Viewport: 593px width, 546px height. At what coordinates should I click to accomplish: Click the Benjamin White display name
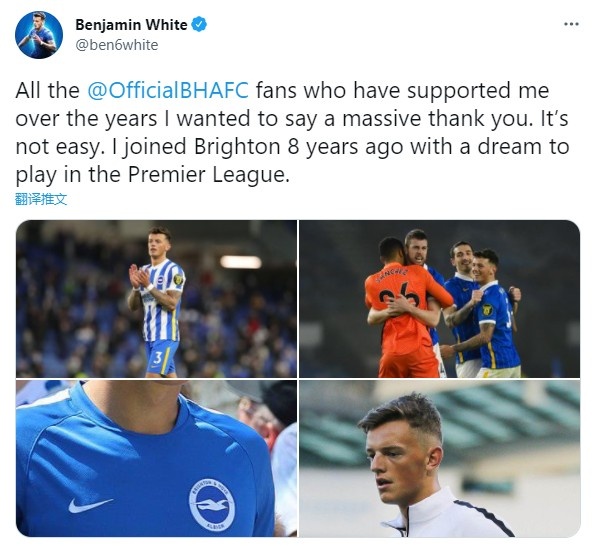tap(131, 25)
